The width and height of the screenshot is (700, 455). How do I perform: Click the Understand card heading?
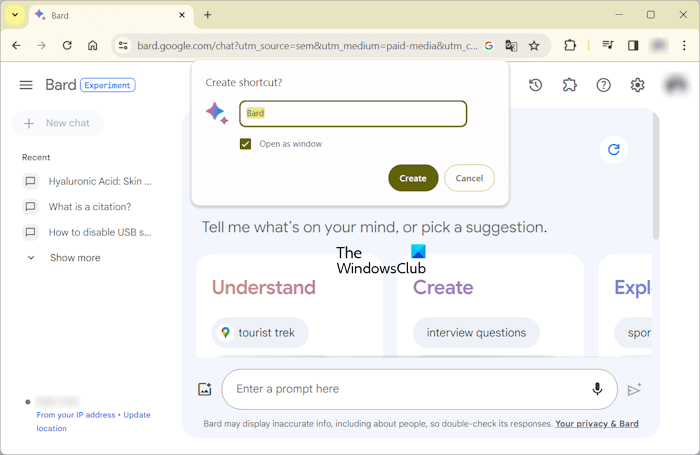click(x=264, y=287)
